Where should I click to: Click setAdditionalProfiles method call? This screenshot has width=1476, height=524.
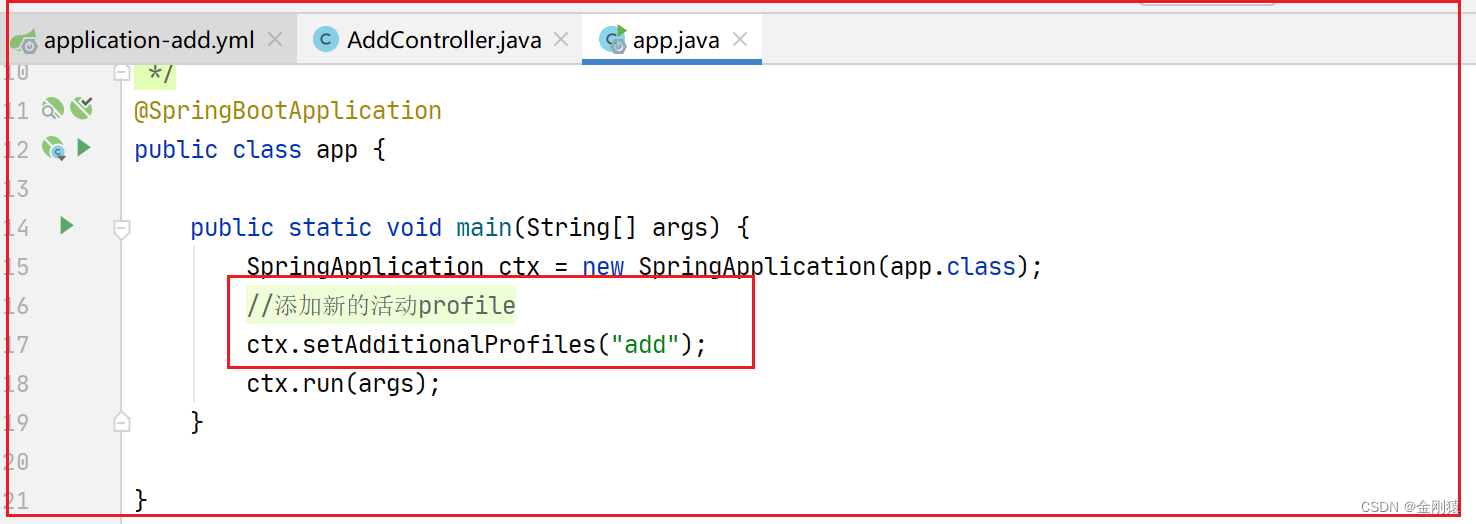coord(449,345)
